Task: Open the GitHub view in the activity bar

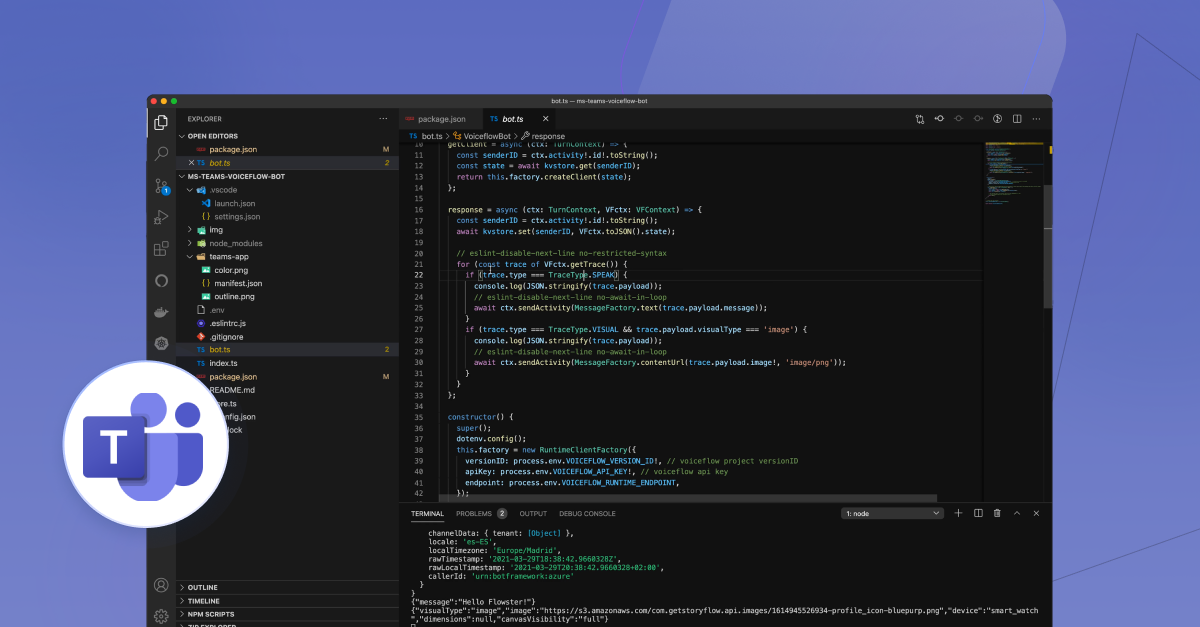Action: [161, 280]
